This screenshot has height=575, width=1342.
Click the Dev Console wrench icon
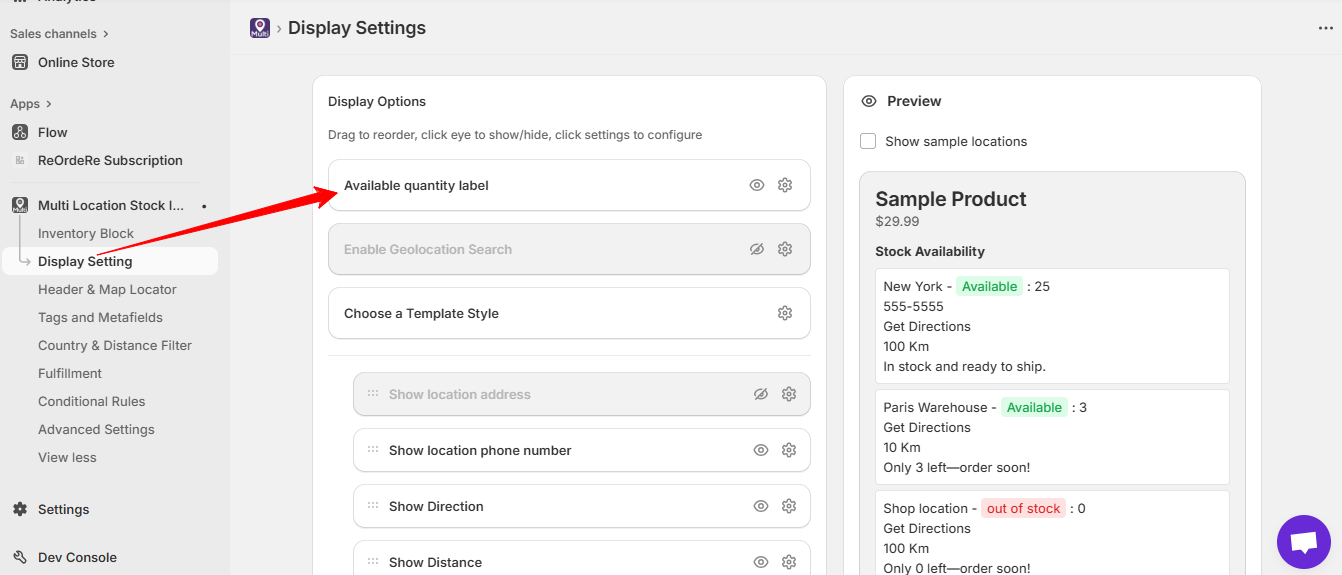pos(20,557)
